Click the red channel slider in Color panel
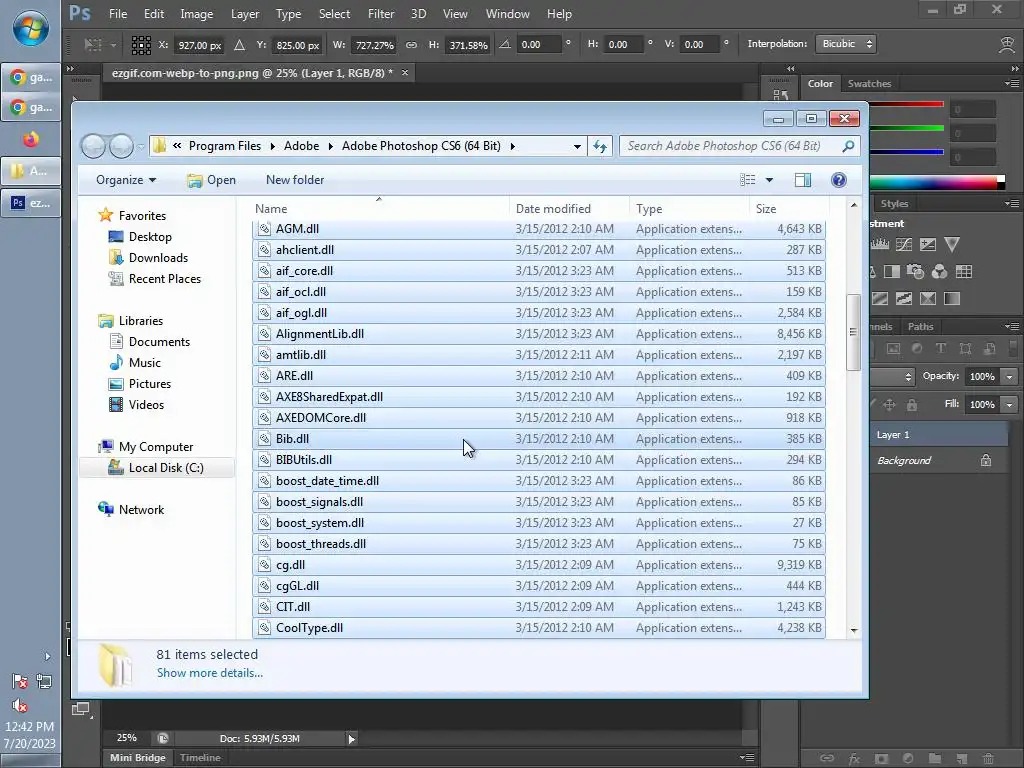1024x768 pixels. click(x=906, y=104)
